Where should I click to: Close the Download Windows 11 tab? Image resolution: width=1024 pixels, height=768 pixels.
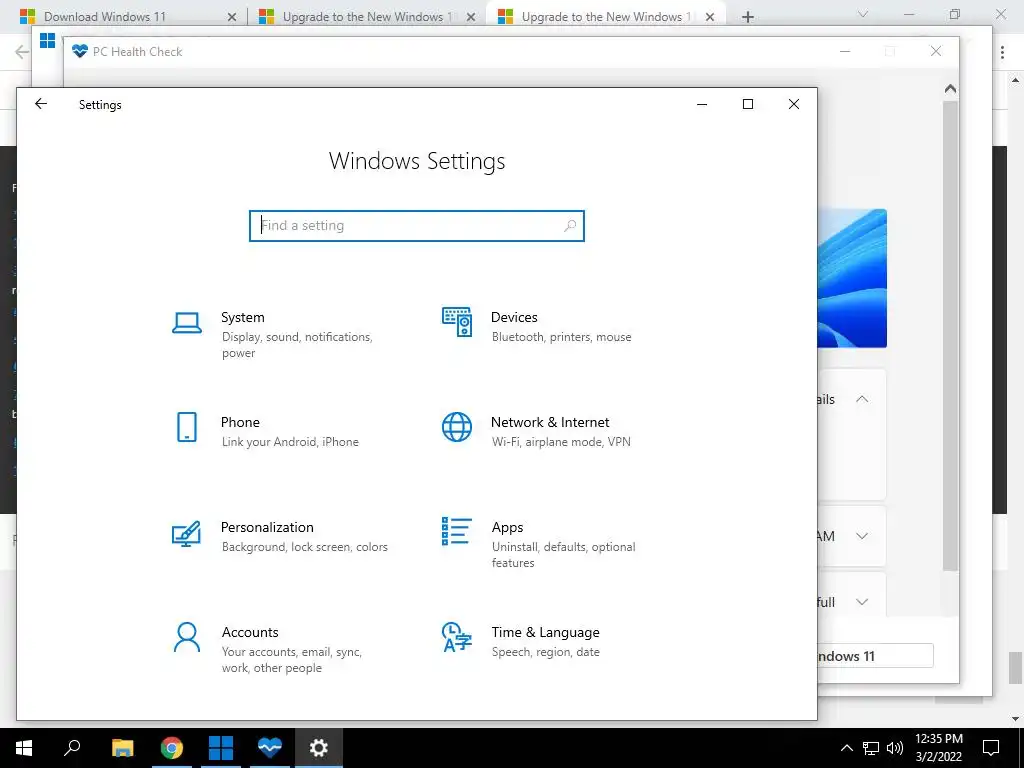[x=231, y=17]
